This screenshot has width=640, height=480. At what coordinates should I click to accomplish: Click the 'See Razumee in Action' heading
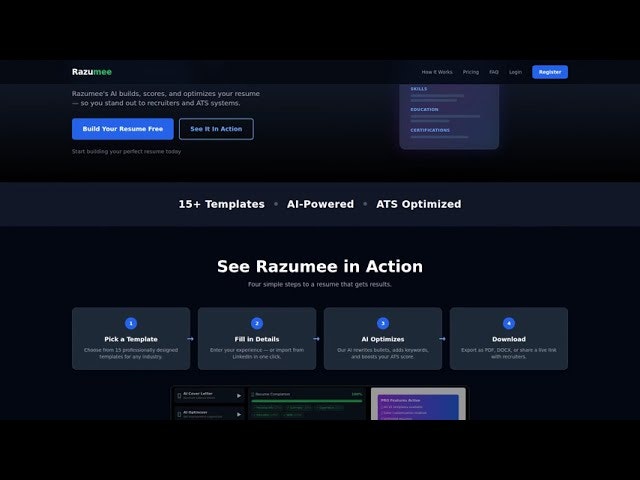pyautogui.click(x=320, y=267)
